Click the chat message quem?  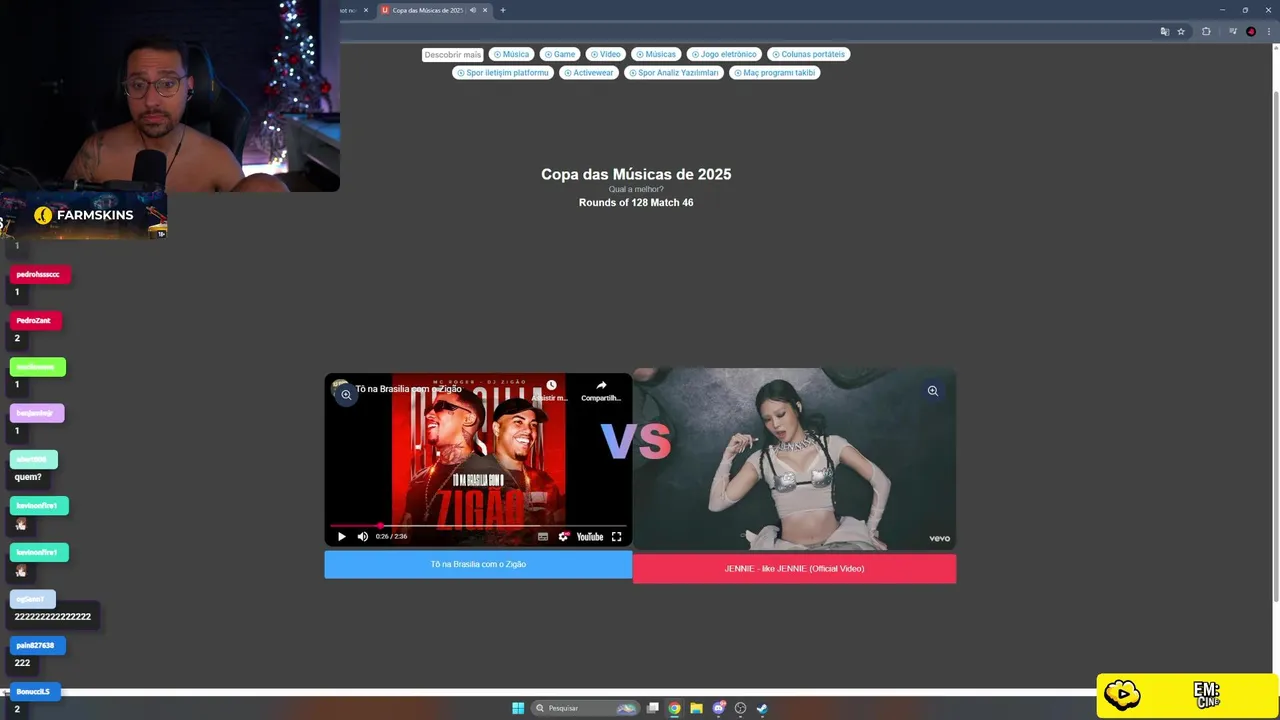click(x=28, y=477)
